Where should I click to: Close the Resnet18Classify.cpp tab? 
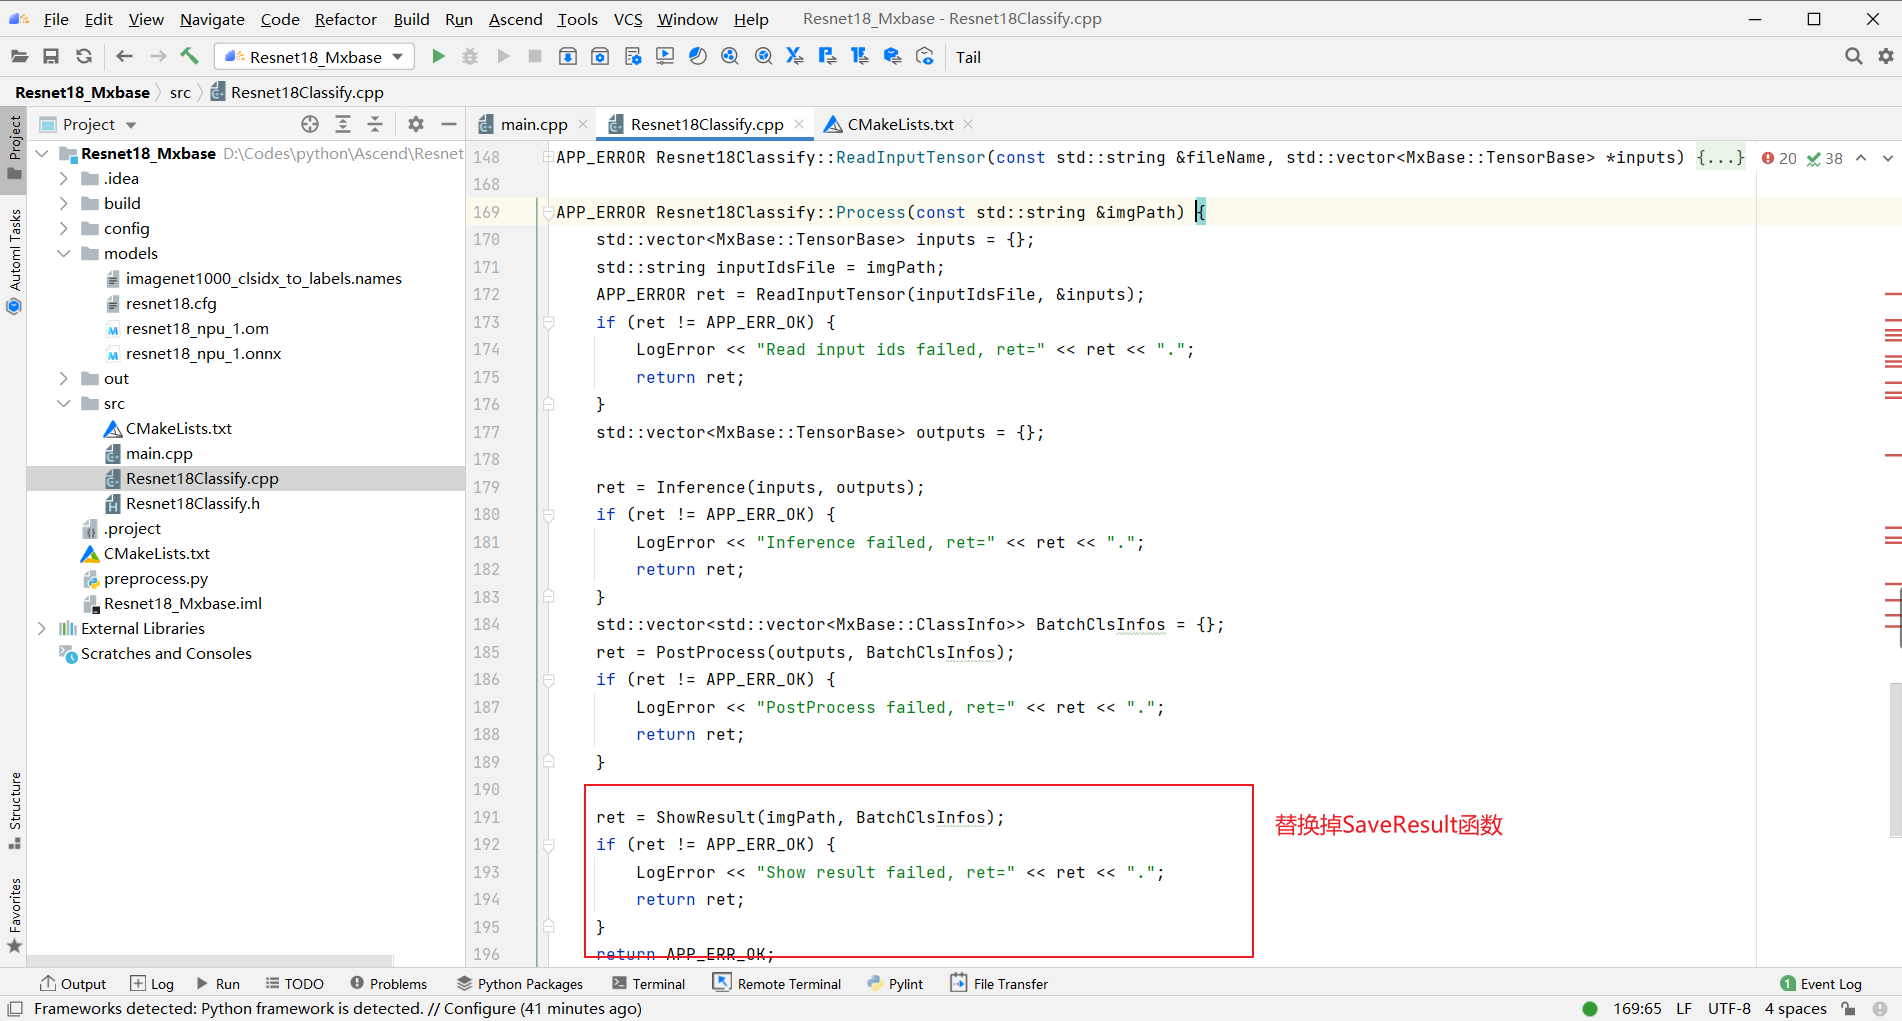(799, 124)
